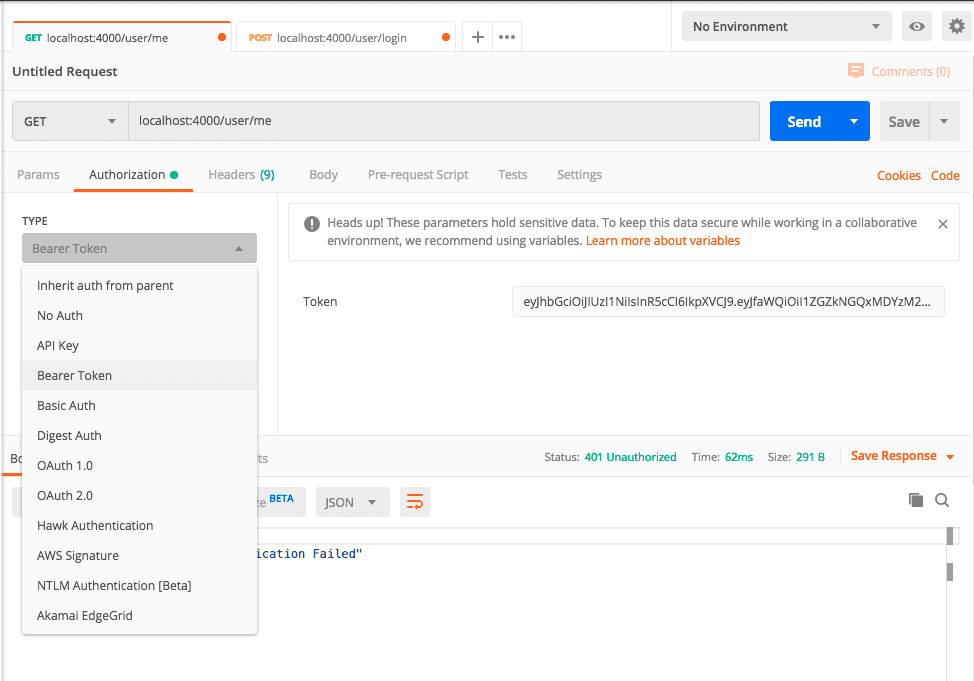This screenshot has width=974, height=681.
Task: Select OAuth 2.0 authorization type
Action: pos(65,495)
